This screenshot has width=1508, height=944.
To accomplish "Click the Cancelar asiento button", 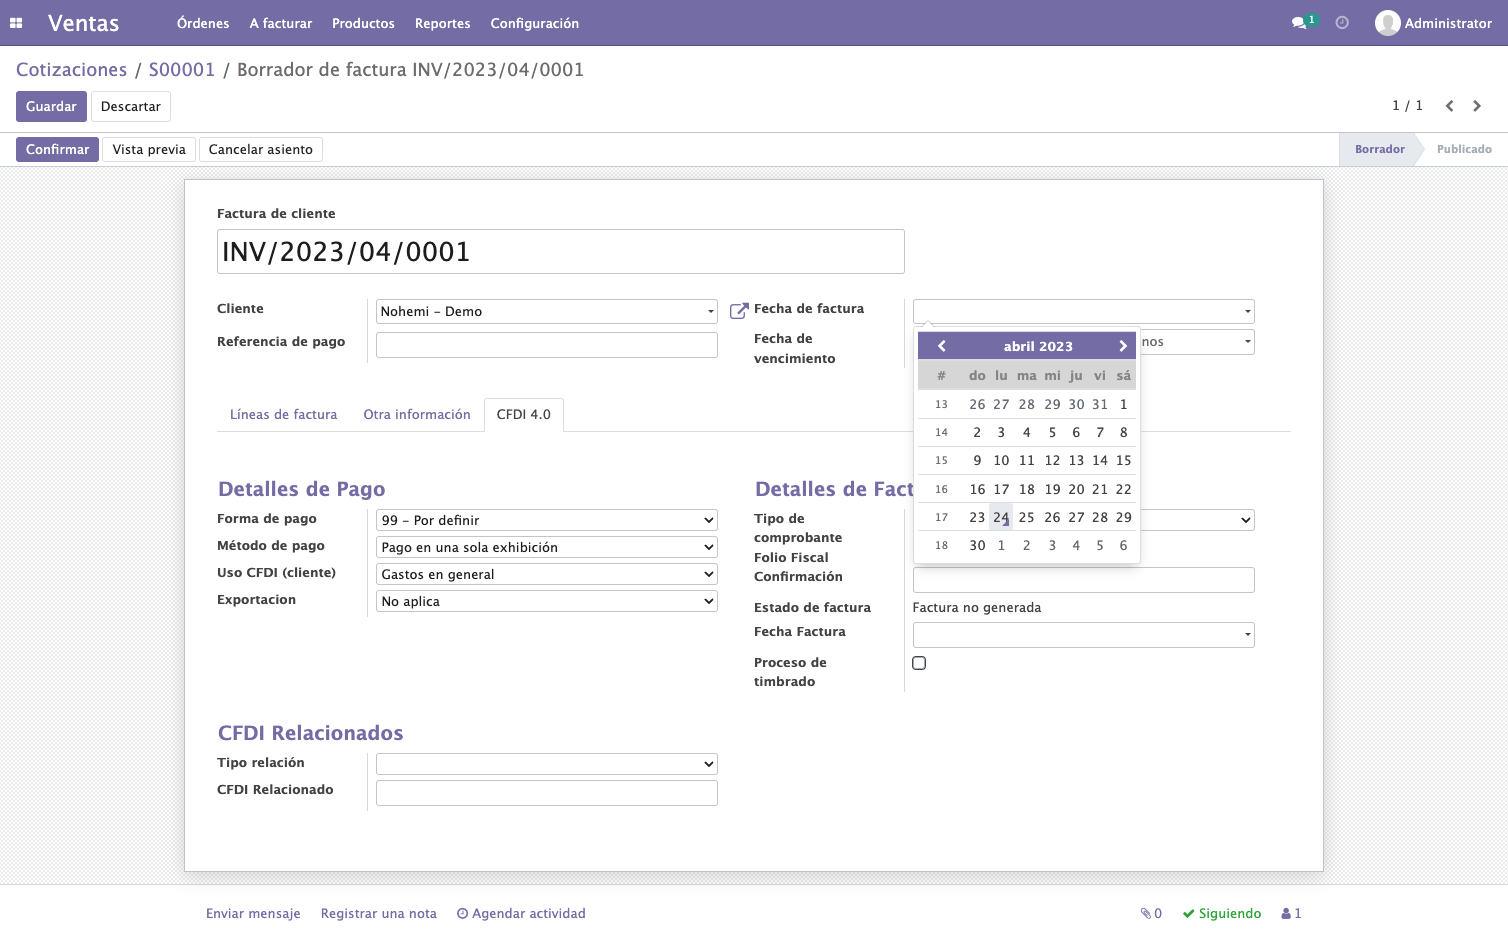I will (x=261, y=150).
